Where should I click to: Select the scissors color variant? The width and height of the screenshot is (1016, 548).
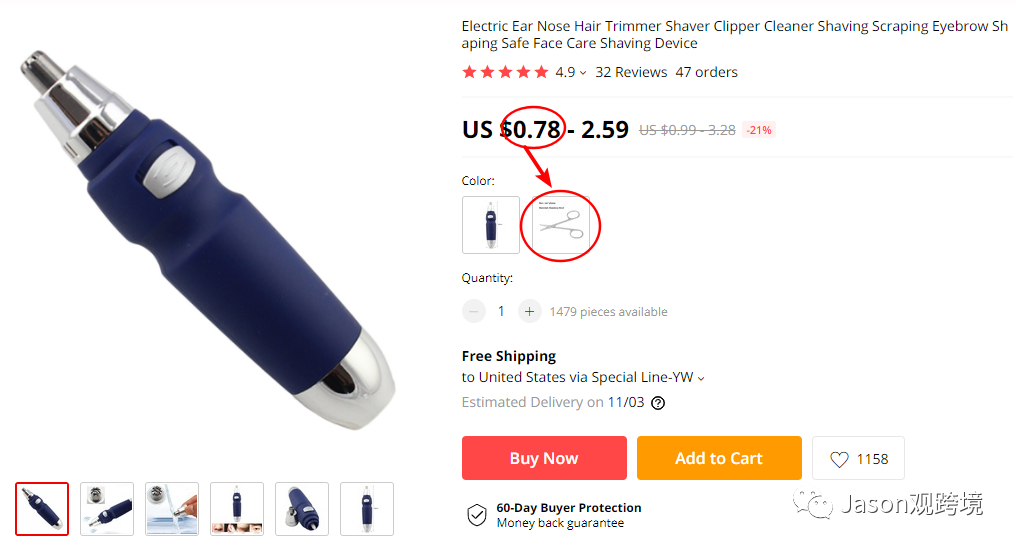(561, 225)
